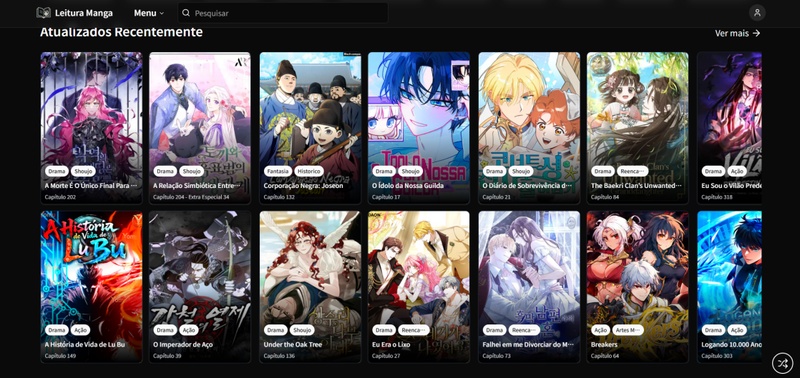The width and height of the screenshot is (800, 378).
Task: Click Capítulo 202 text
Action: [60, 197]
